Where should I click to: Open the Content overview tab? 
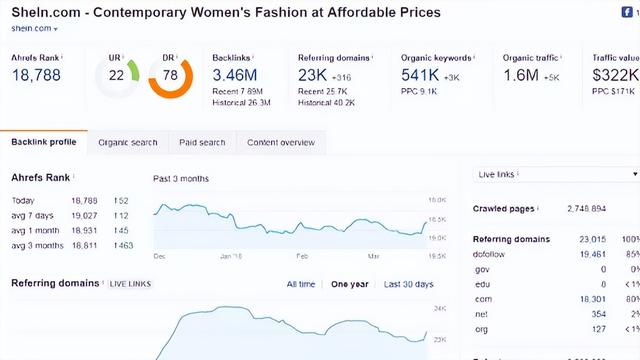[281, 142]
